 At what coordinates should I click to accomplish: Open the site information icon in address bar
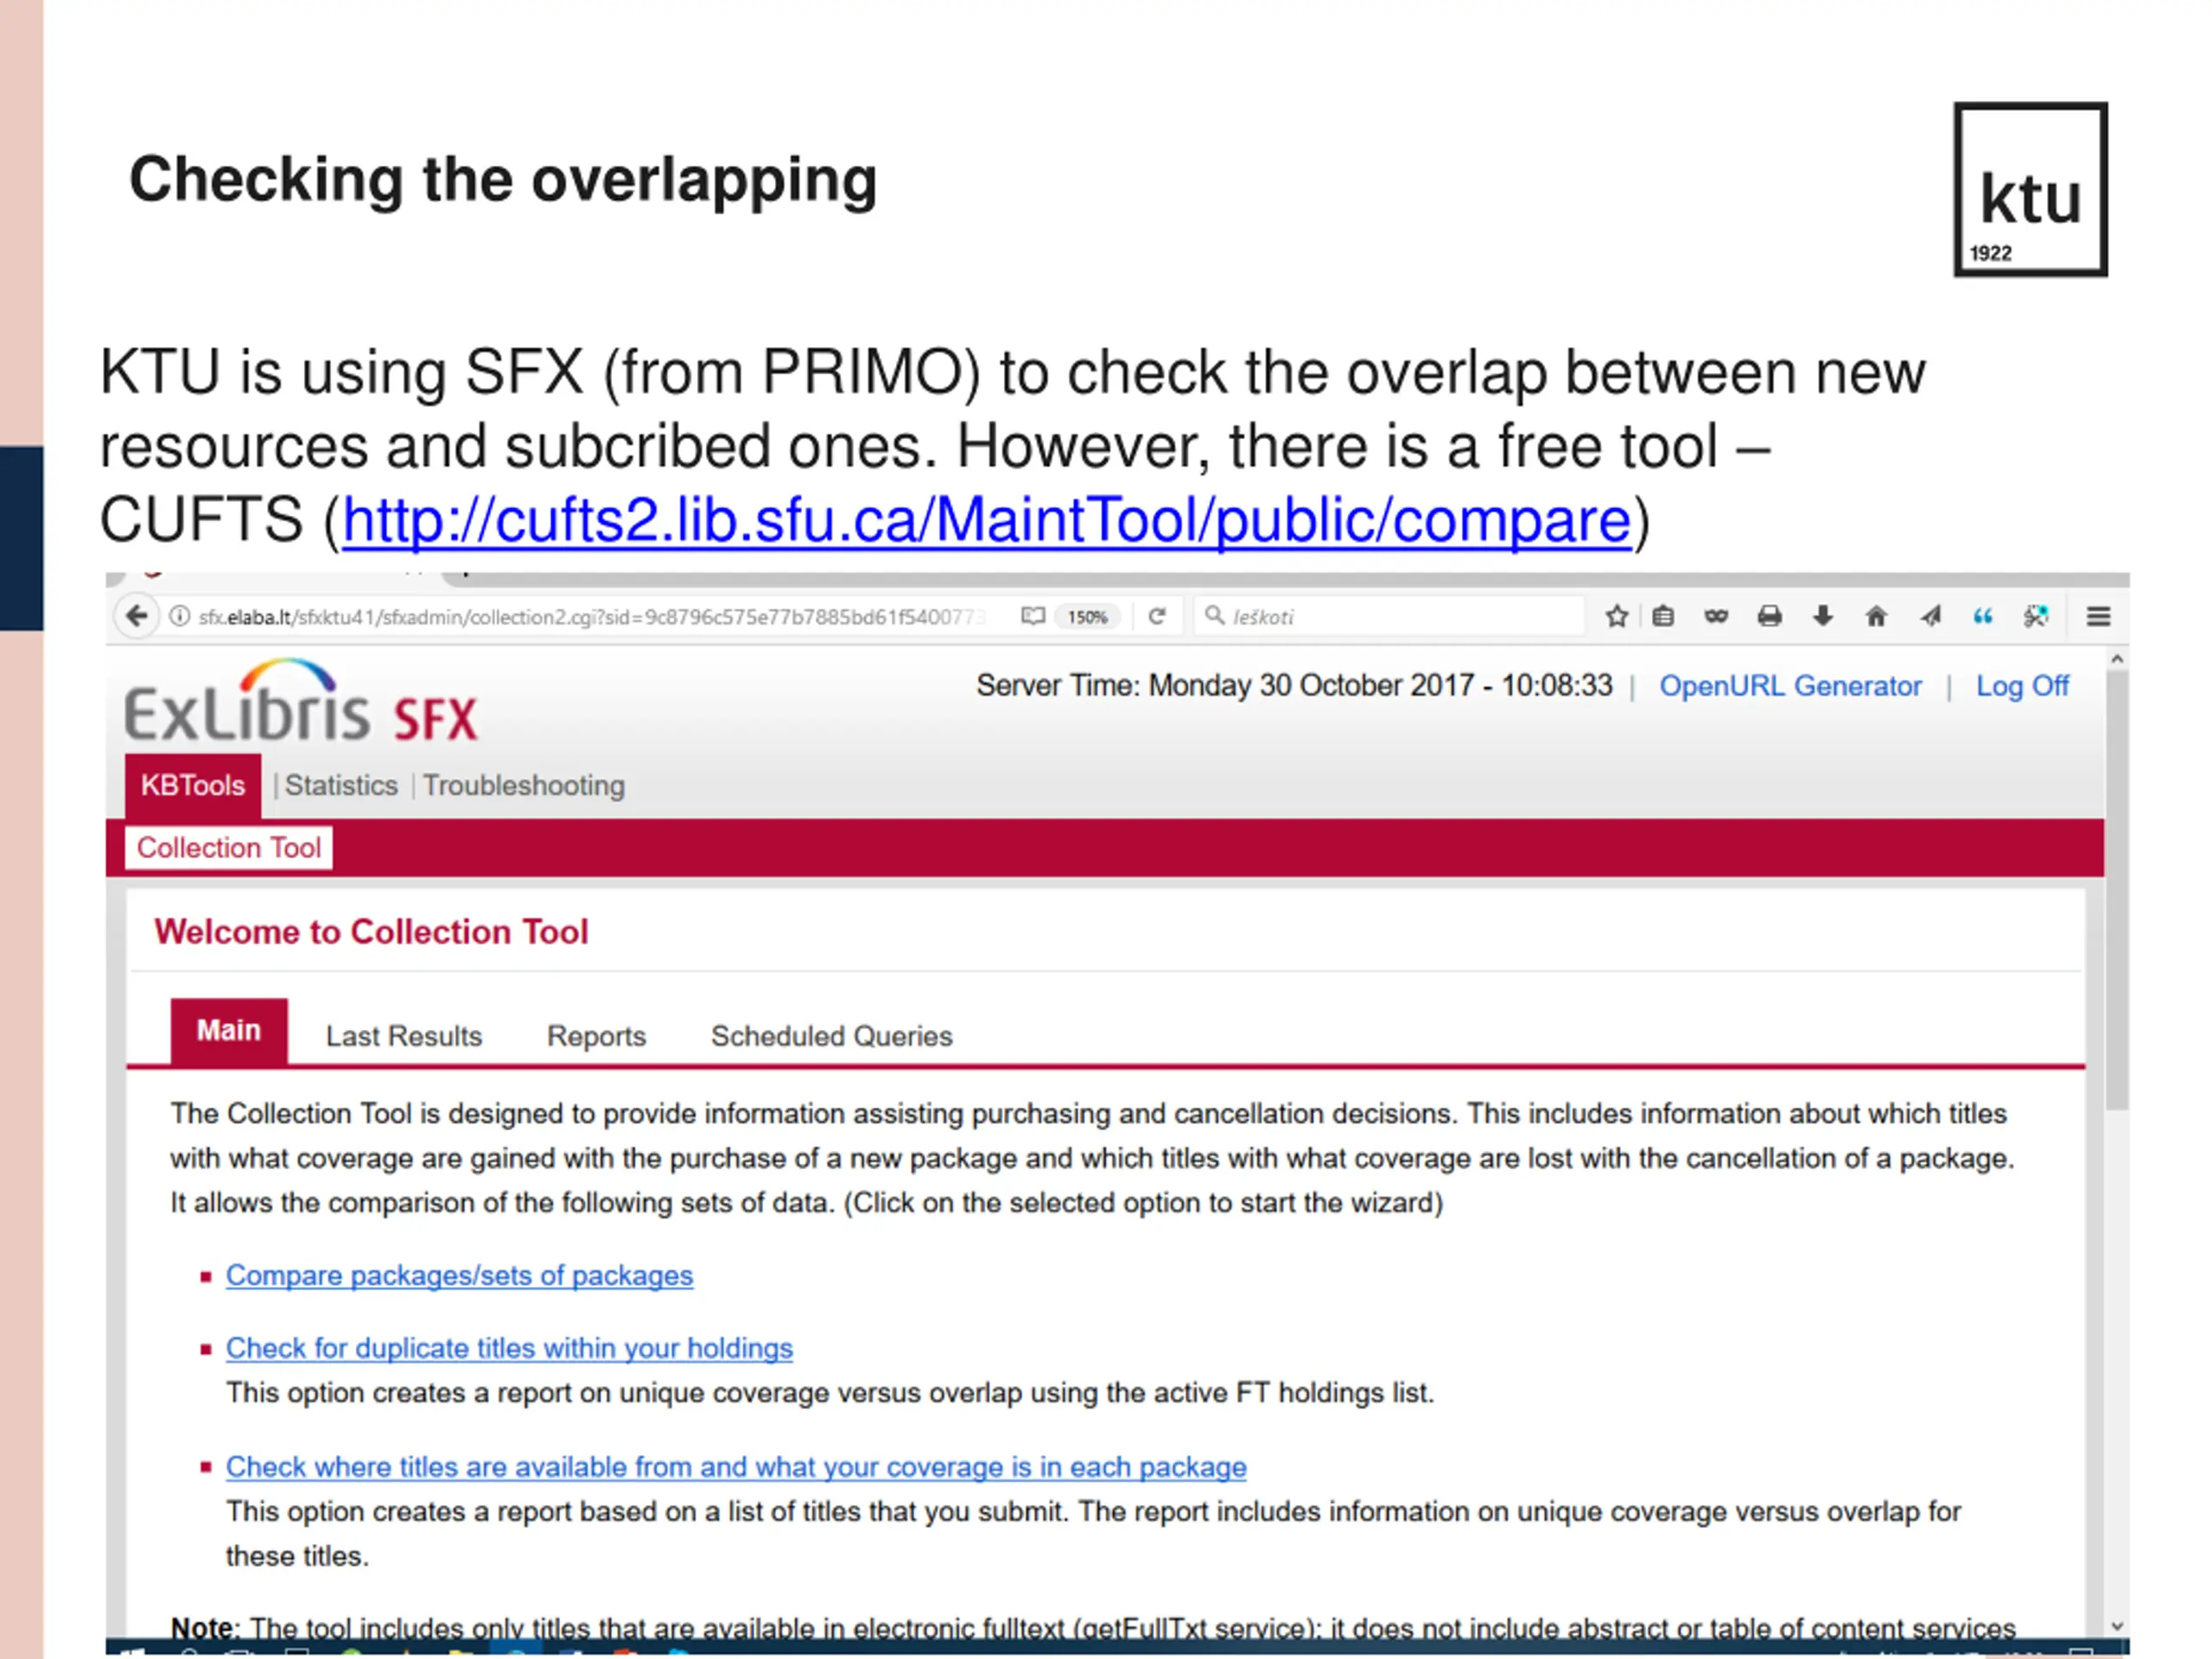point(180,616)
